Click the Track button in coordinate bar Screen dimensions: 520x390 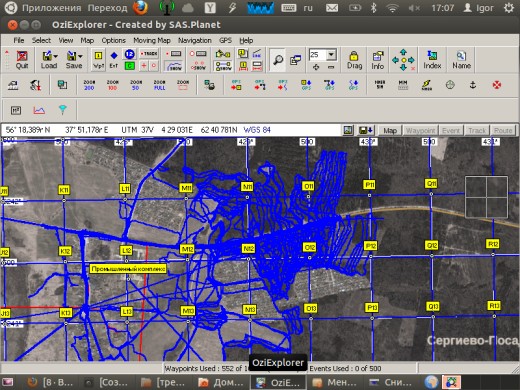point(477,130)
